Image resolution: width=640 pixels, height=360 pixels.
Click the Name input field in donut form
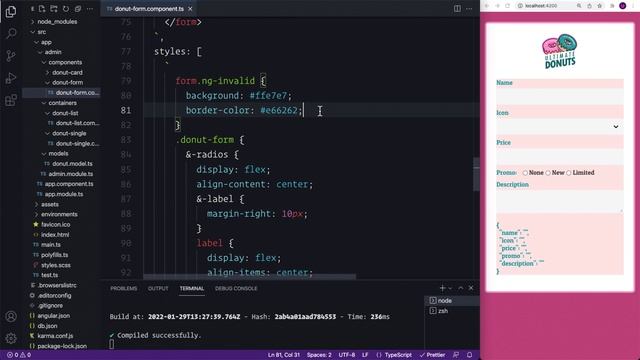(x=560, y=96)
